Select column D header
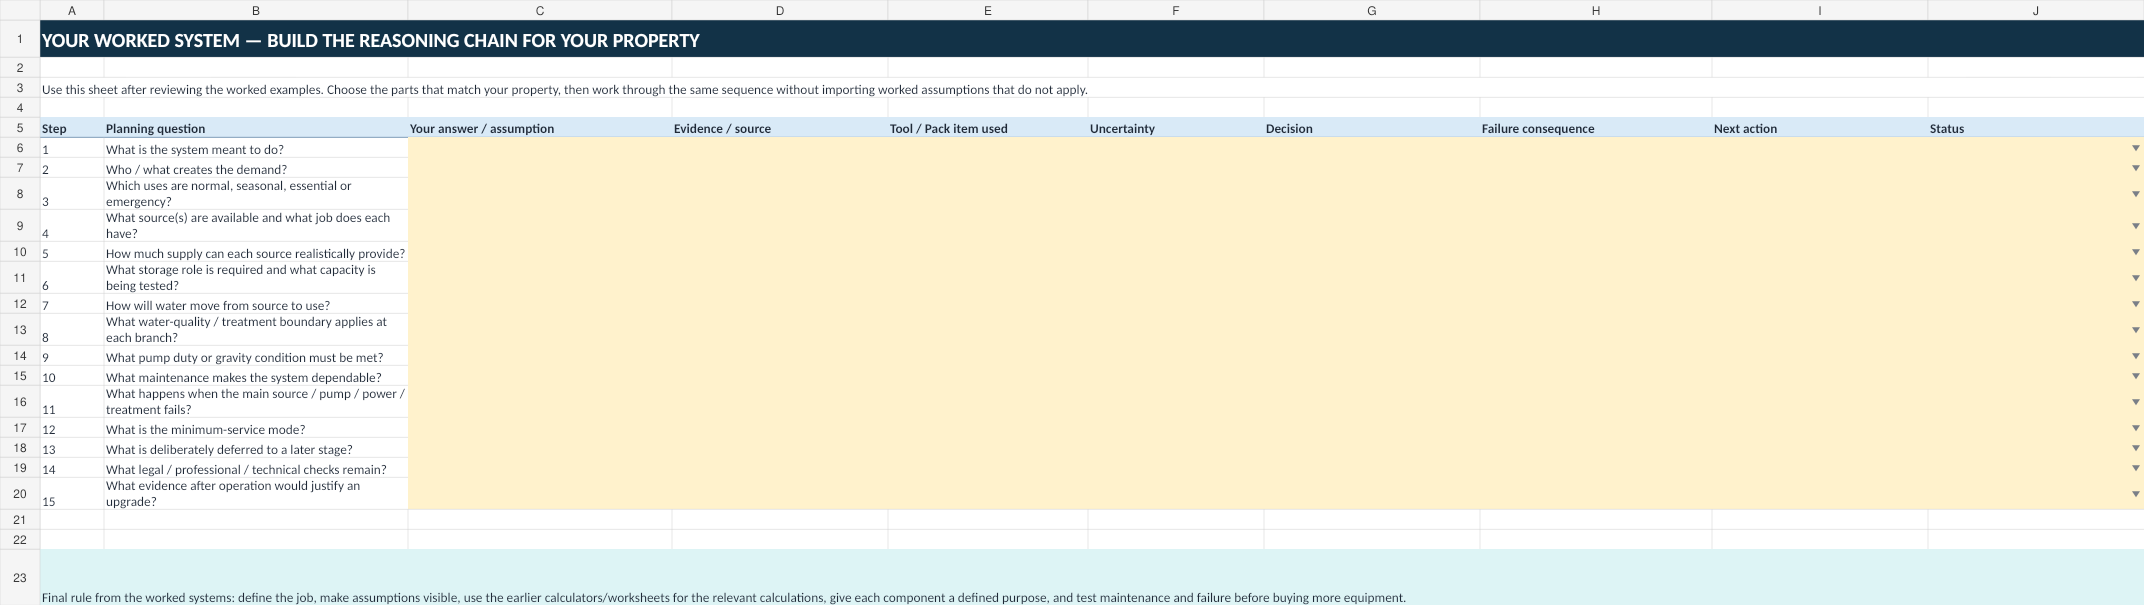The width and height of the screenshot is (2144, 605). [x=780, y=10]
